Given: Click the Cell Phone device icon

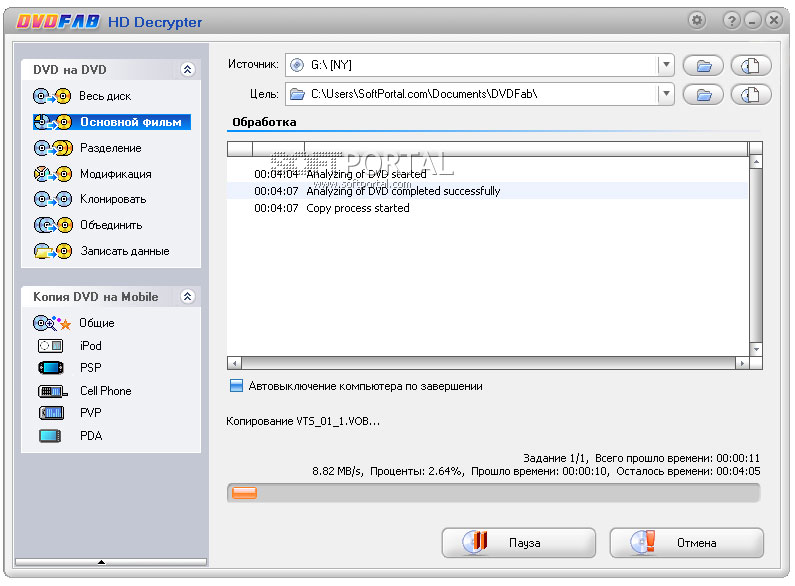Looking at the screenshot, I should point(53,391).
